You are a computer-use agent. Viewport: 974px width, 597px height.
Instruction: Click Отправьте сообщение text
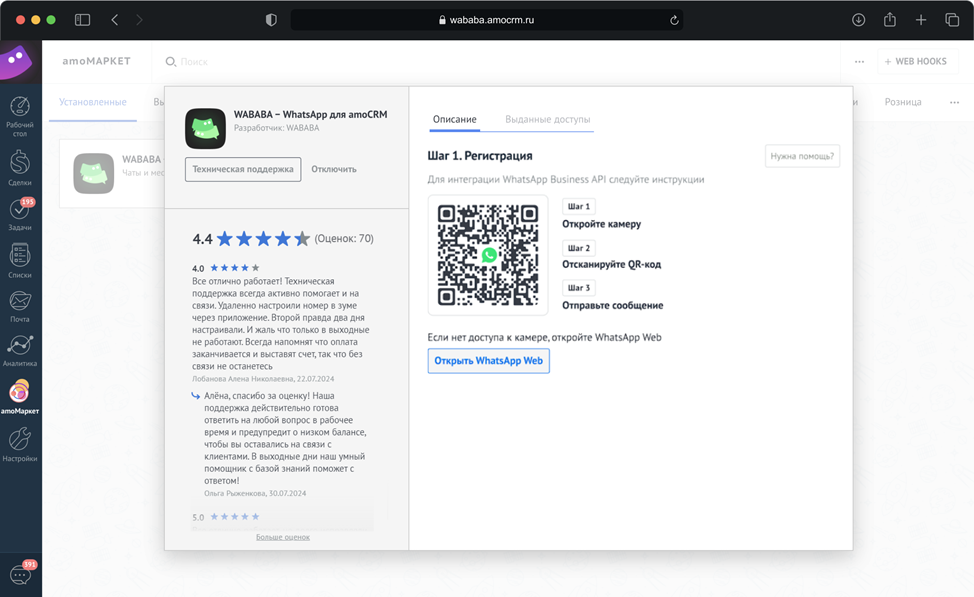point(612,305)
